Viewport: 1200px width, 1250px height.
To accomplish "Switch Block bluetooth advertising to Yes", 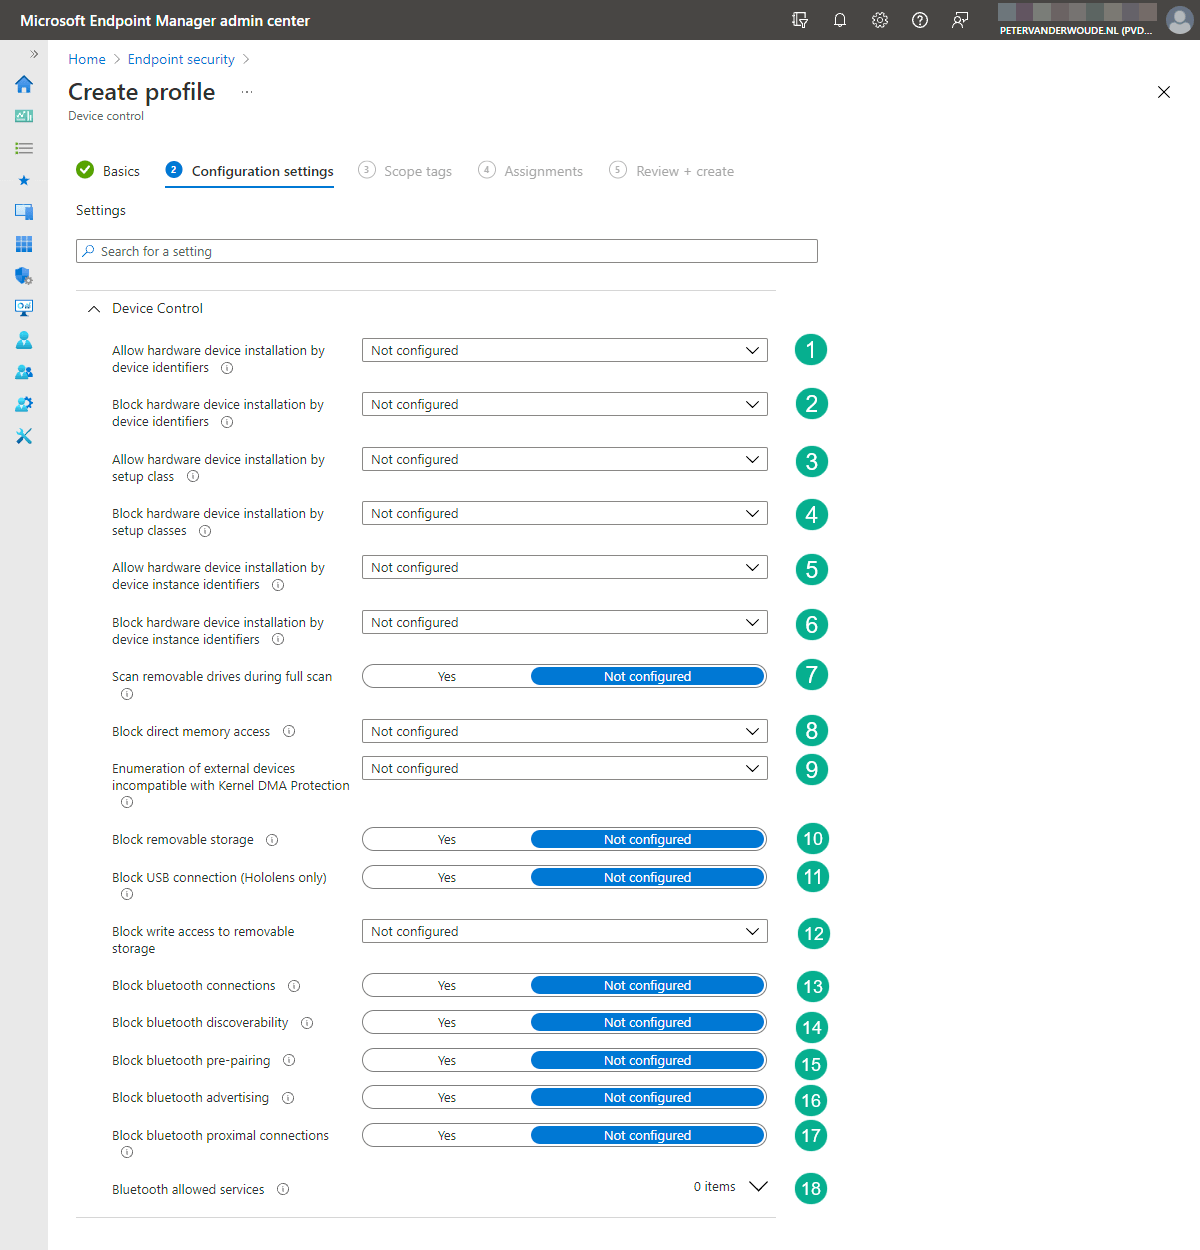I will (x=446, y=1097).
